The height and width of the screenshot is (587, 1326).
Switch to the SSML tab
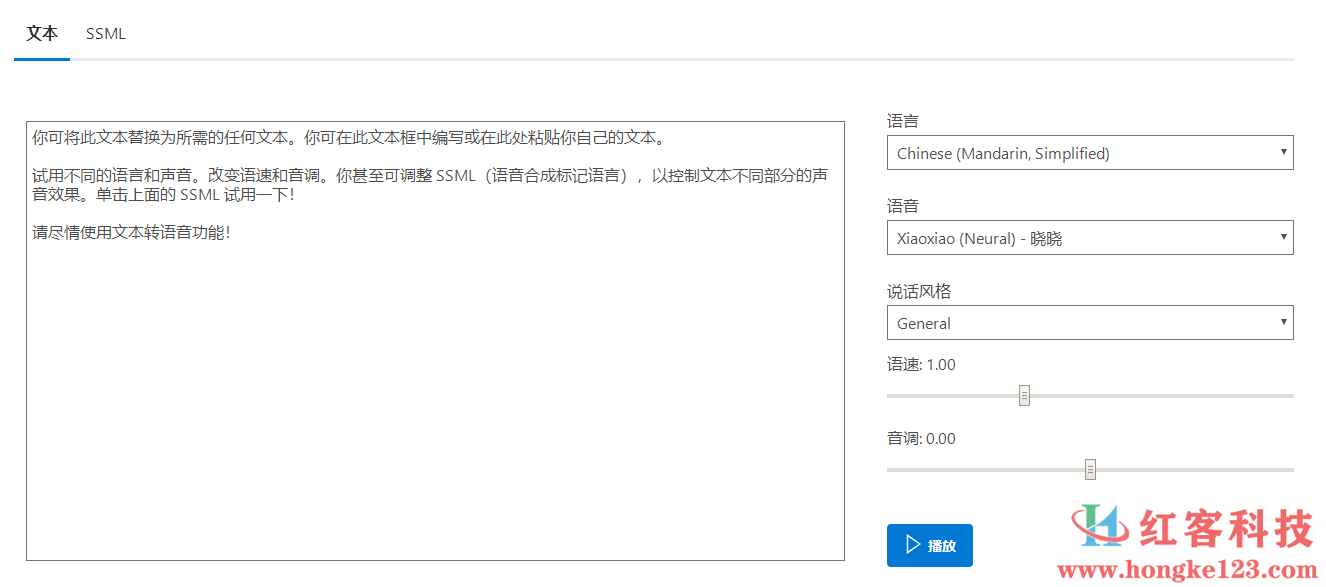pos(106,34)
